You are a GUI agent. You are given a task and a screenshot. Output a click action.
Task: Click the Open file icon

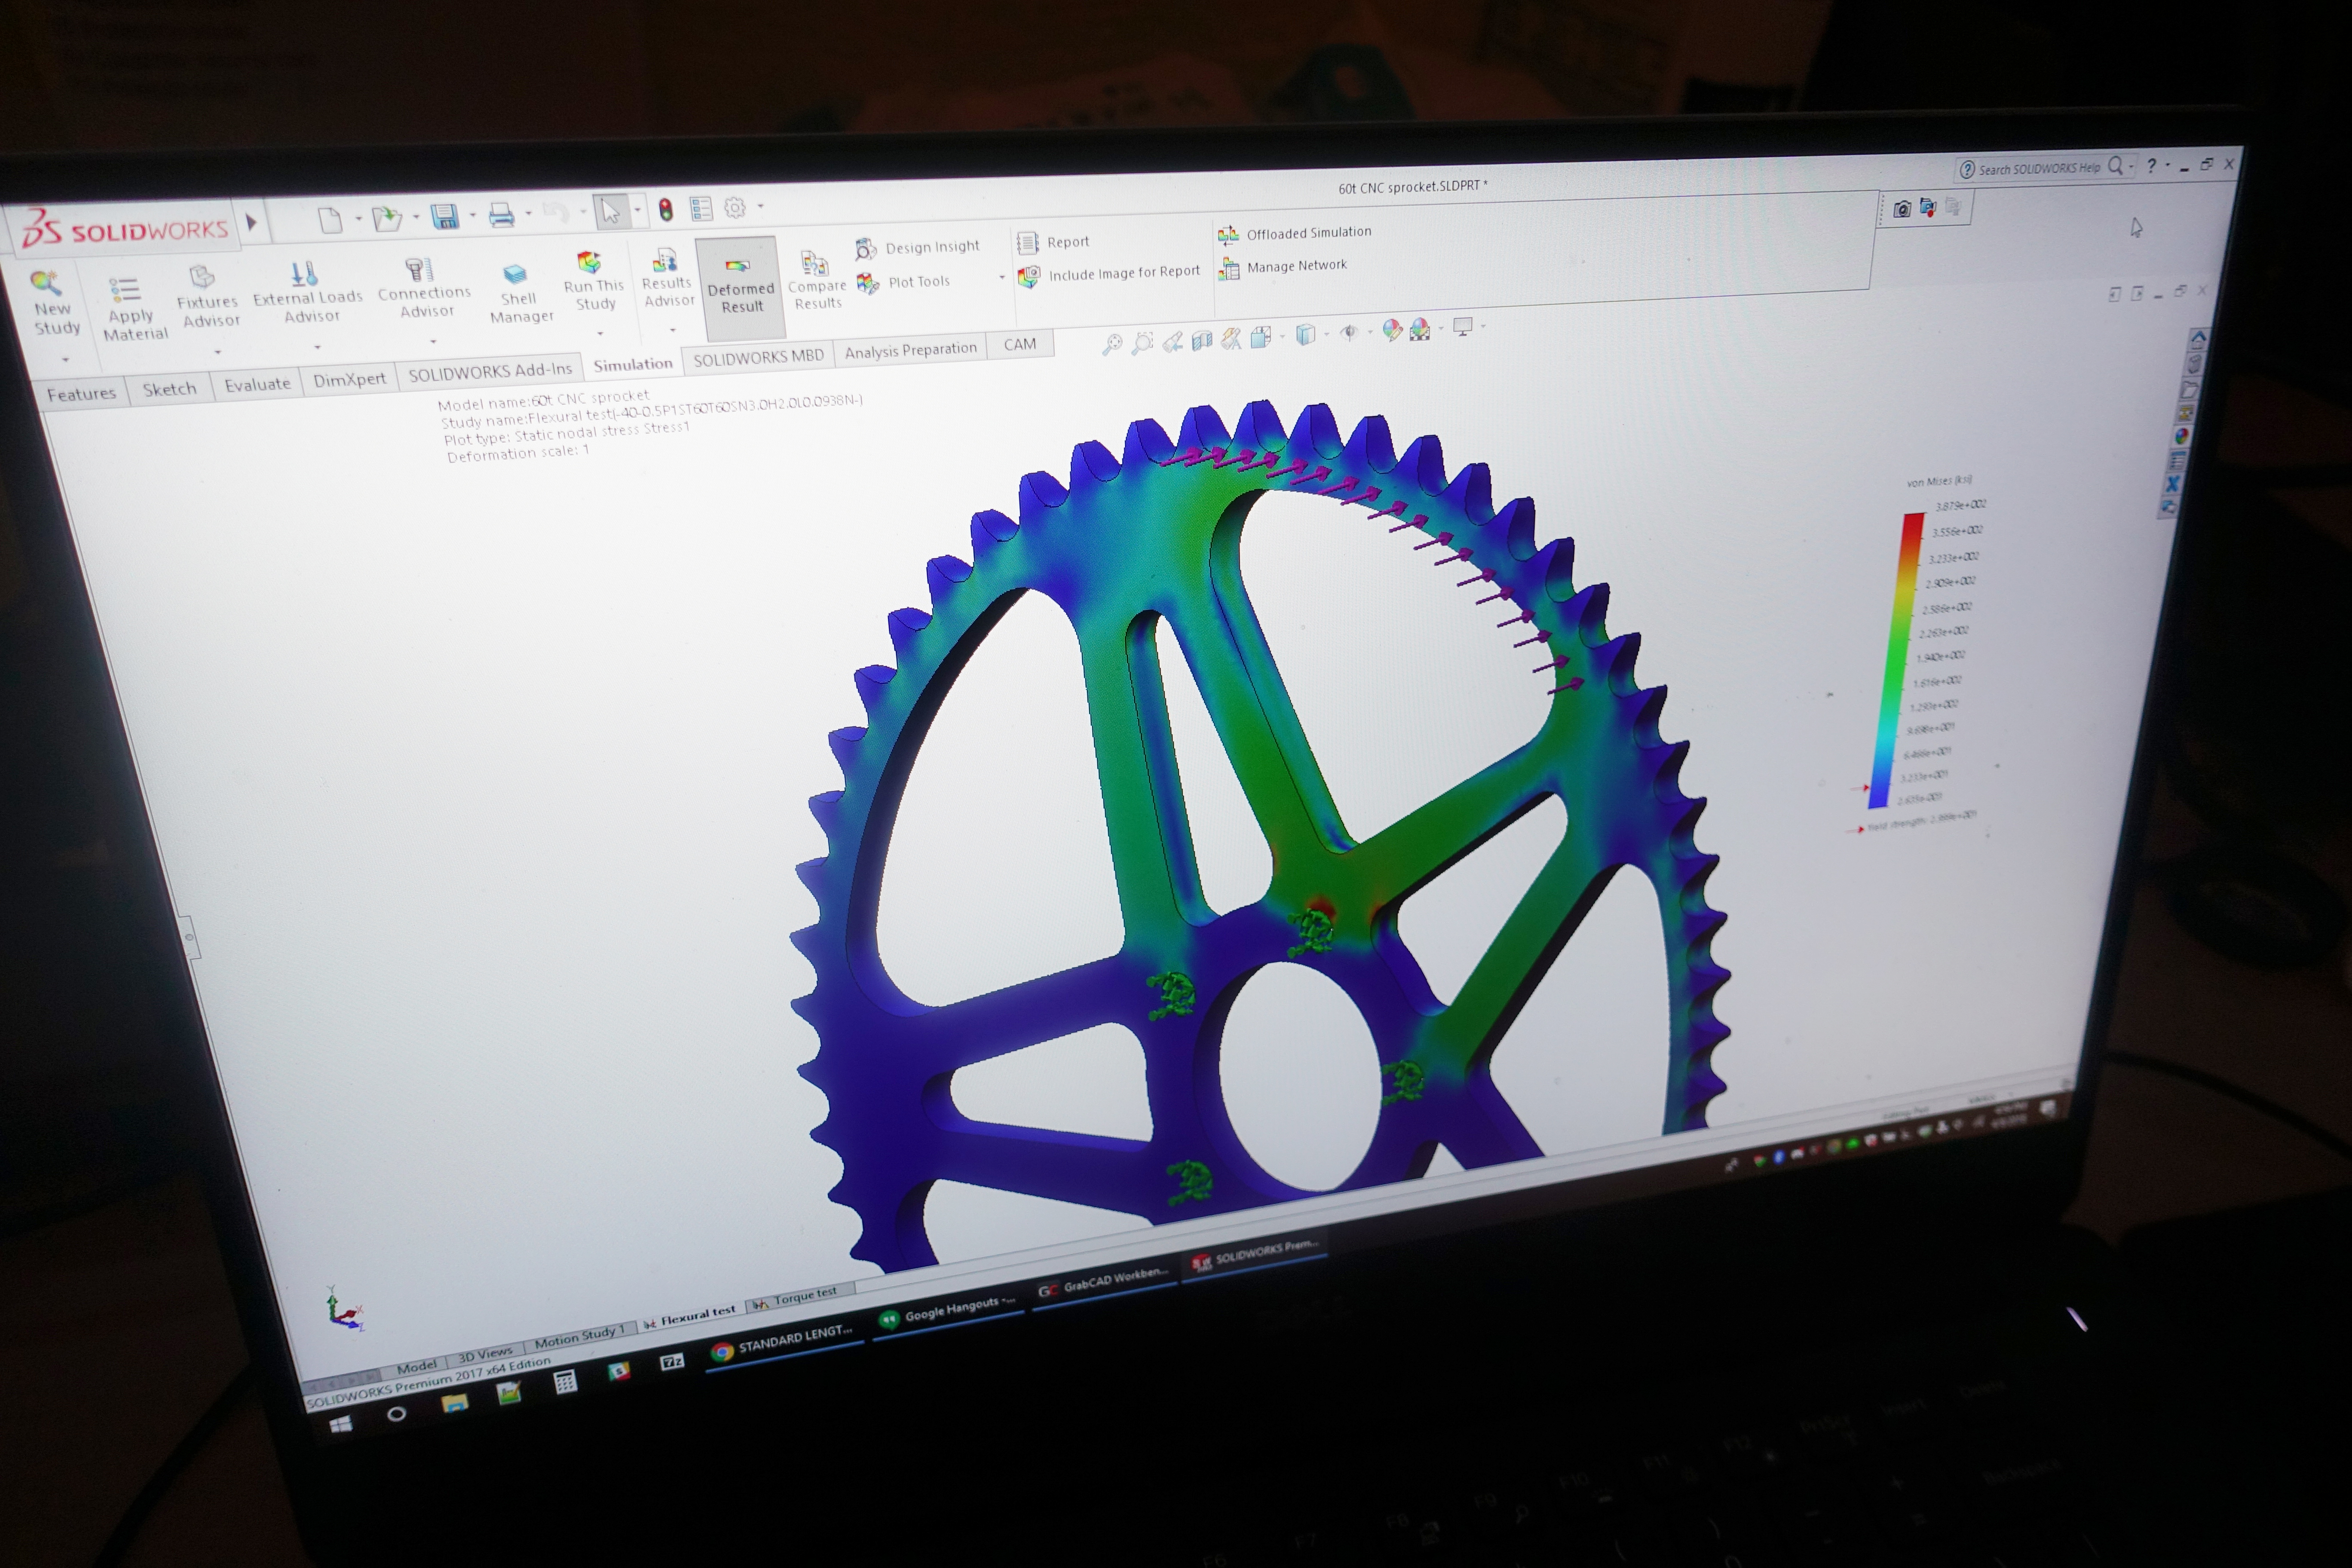386,217
